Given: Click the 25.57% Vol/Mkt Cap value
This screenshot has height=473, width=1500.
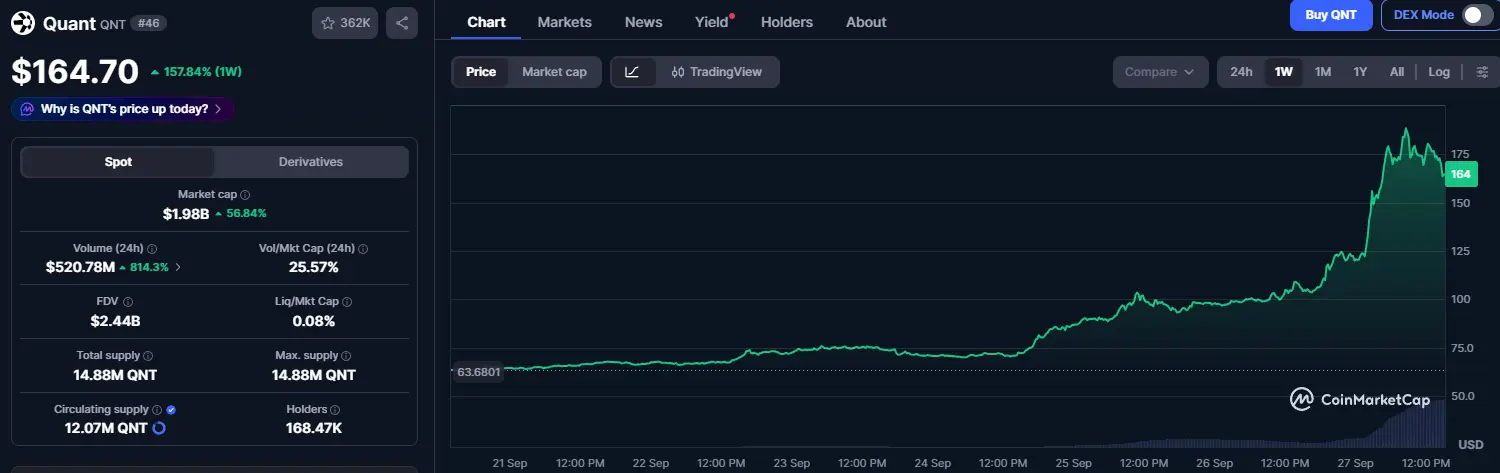Looking at the screenshot, I should [313, 267].
